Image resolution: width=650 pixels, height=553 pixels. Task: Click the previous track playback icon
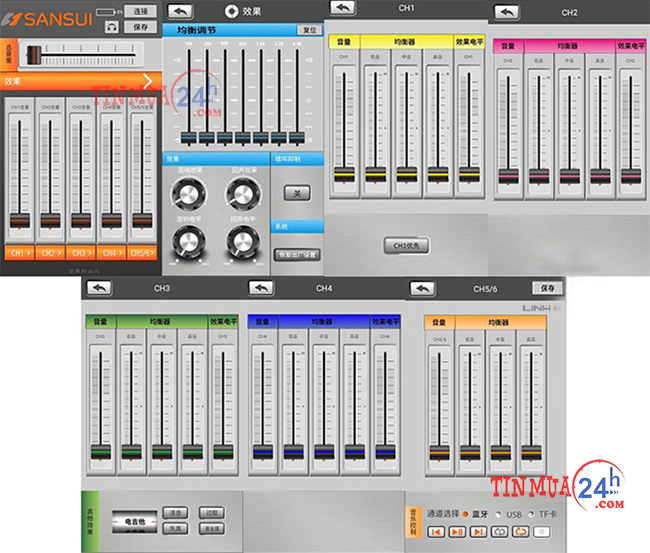[436, 531]
